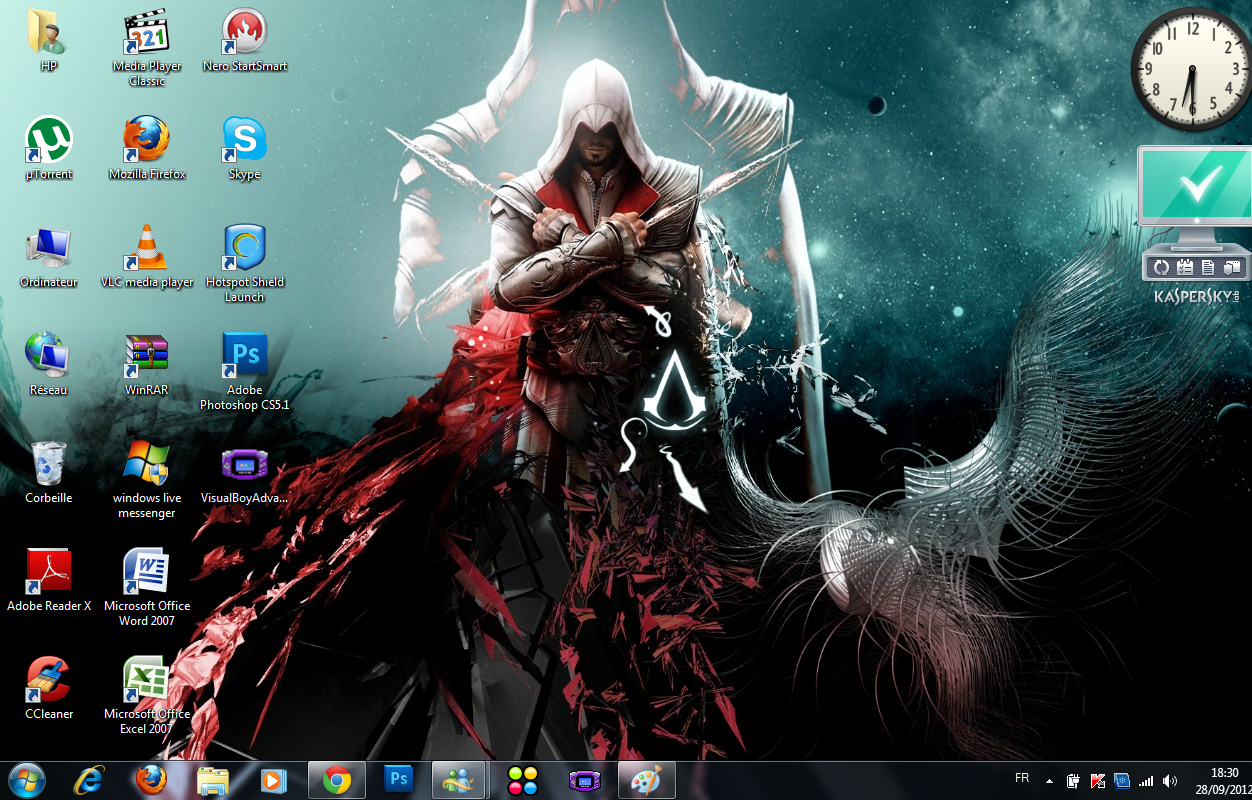Launch Internet Explorer from the taskbar
Image resolution: width=1252 pixels, height=800 pixels.
click(90, 780)
